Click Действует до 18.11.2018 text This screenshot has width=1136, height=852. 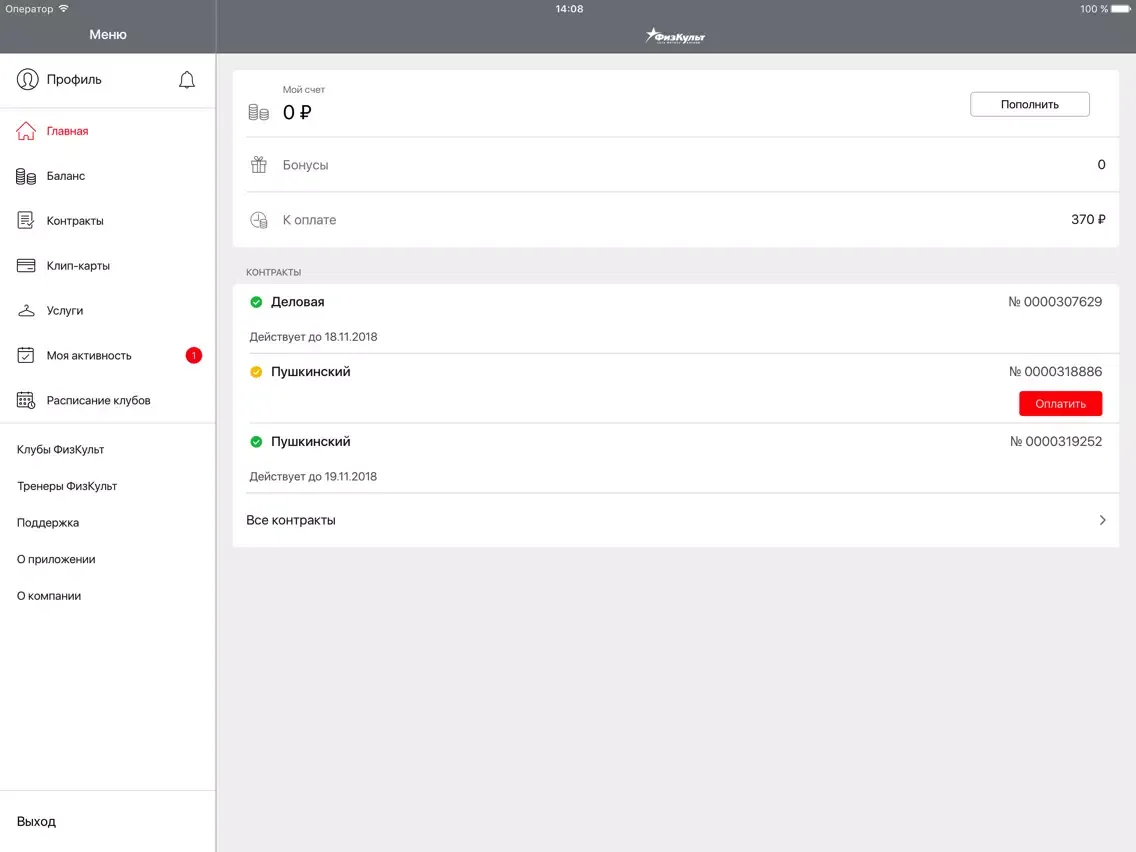click(x=313, y=337)
